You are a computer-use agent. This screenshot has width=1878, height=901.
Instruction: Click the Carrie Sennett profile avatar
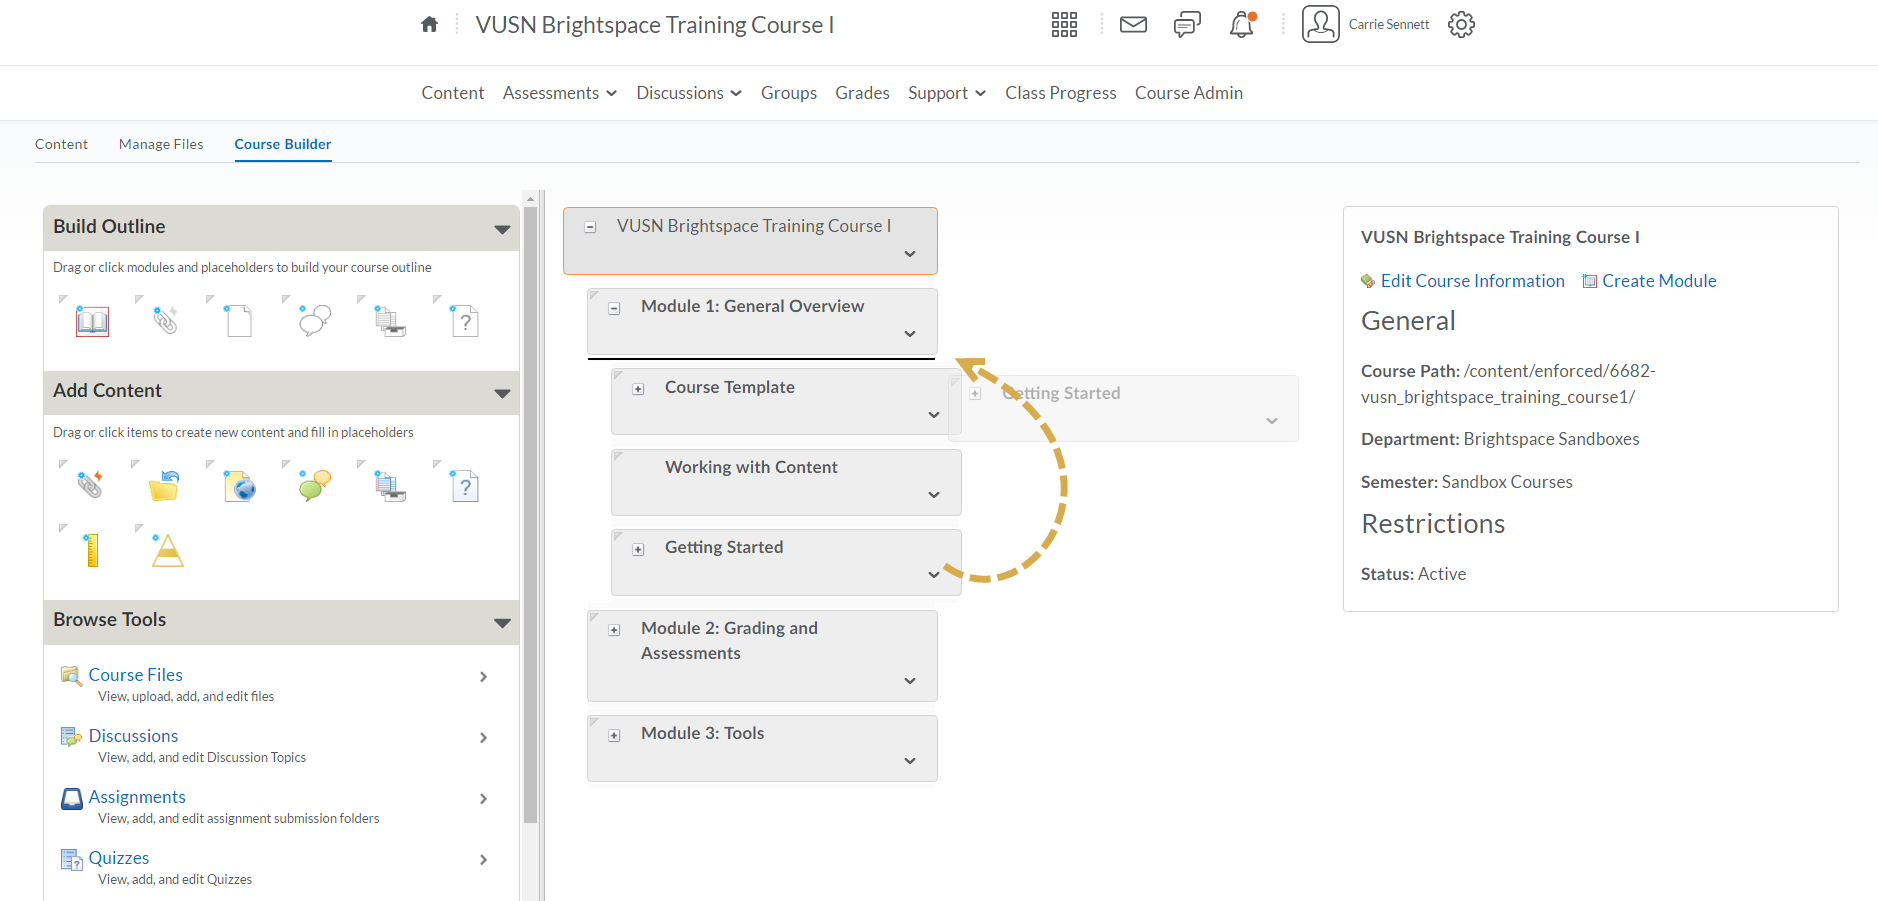[1320, 24]
